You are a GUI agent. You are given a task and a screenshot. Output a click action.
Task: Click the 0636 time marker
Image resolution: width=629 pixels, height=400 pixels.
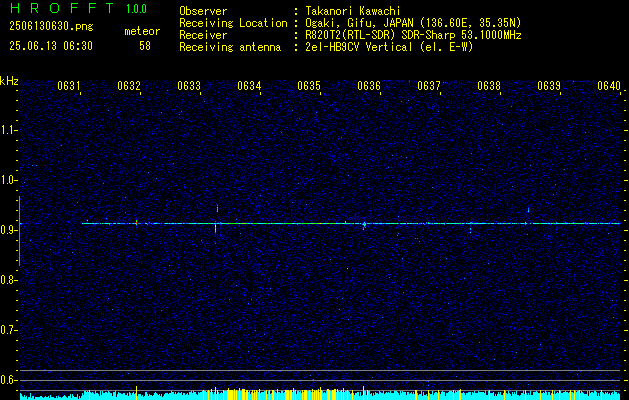[369, 85]
